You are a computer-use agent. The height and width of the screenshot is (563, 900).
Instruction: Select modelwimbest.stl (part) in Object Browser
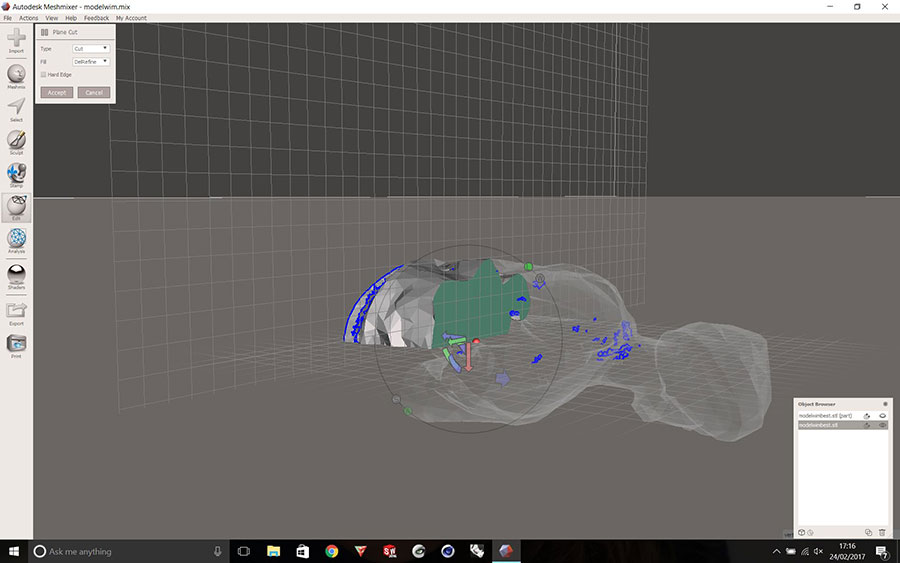843,416
